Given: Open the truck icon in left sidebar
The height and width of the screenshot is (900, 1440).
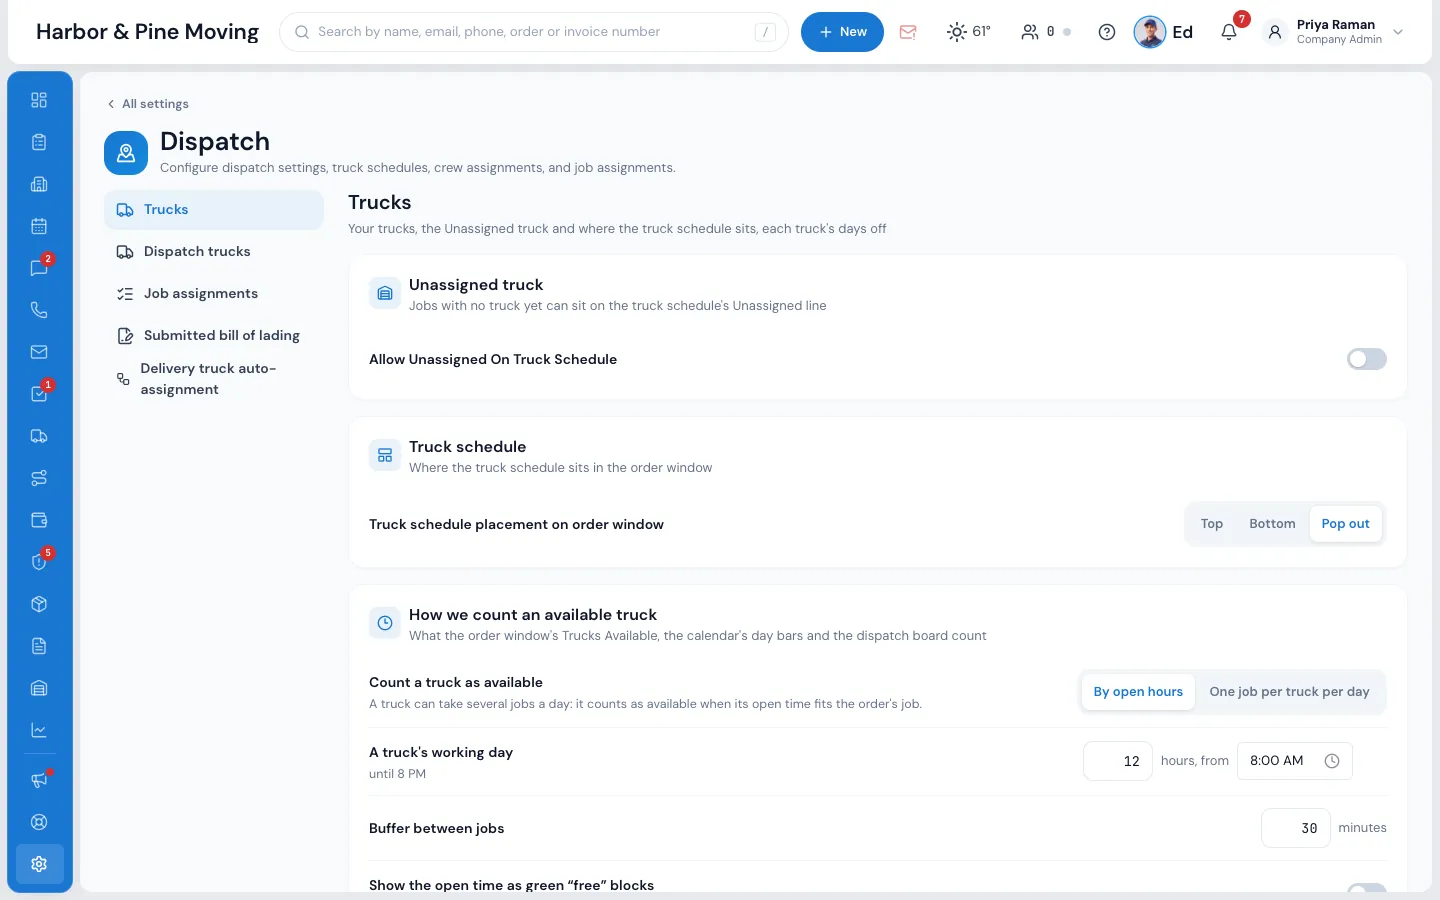Looking at the screenshot, I should [x=39, y=436].
